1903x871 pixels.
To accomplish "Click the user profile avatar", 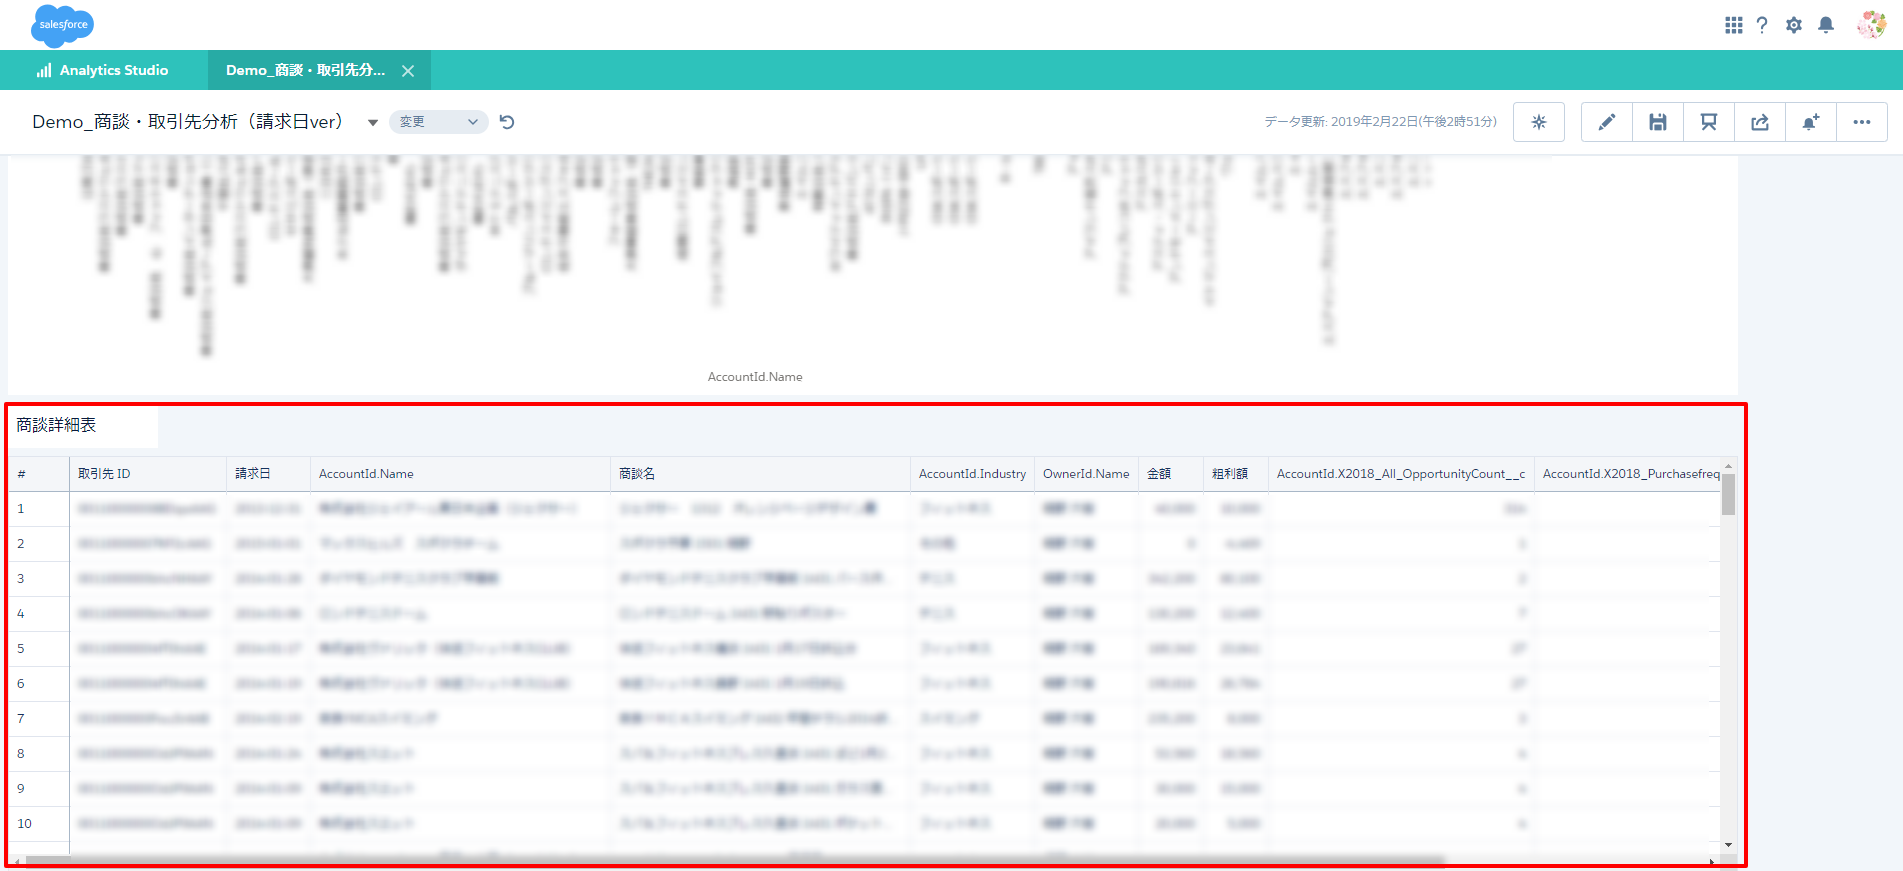I will tap(1871, 25).
